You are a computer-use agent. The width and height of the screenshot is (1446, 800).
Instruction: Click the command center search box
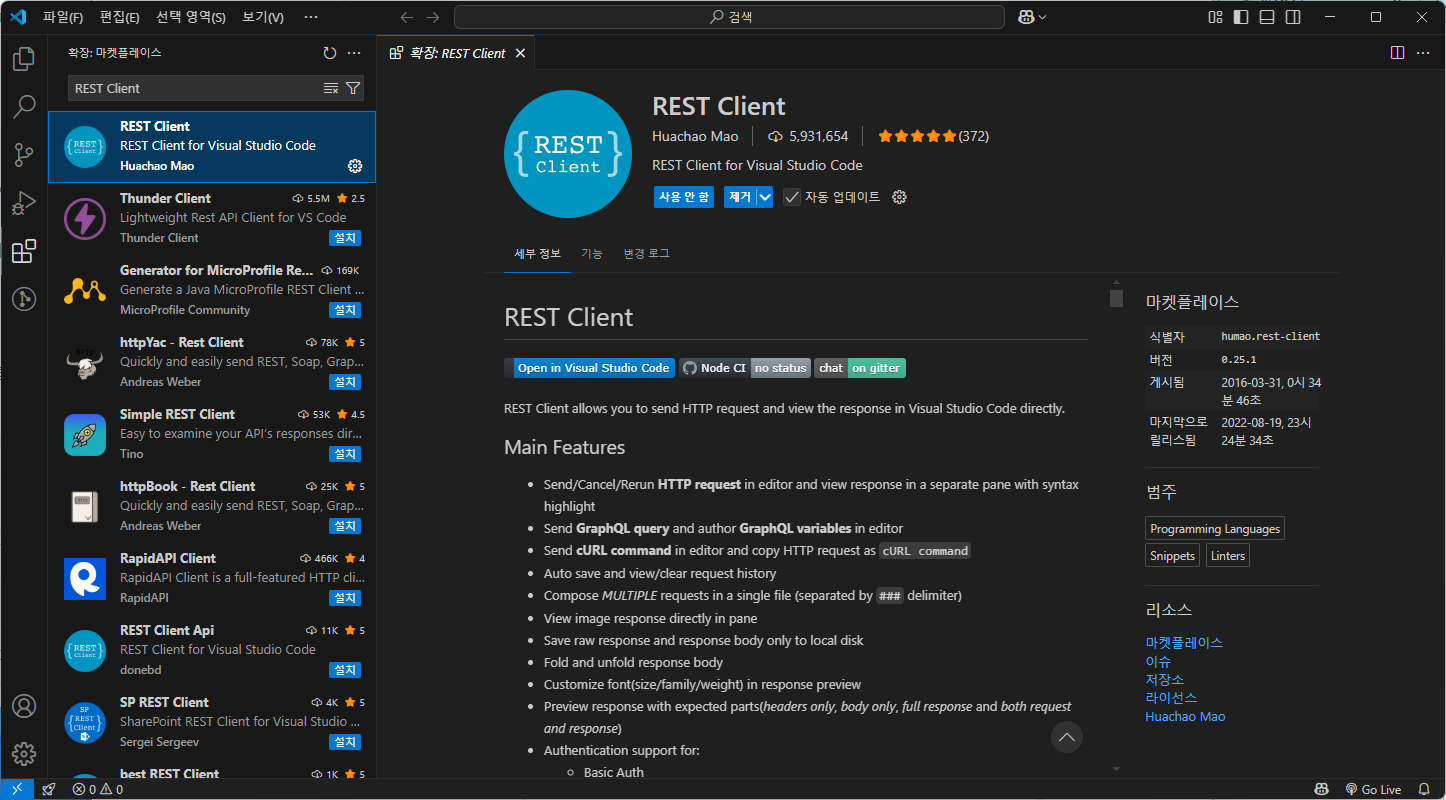click(729, 17)
